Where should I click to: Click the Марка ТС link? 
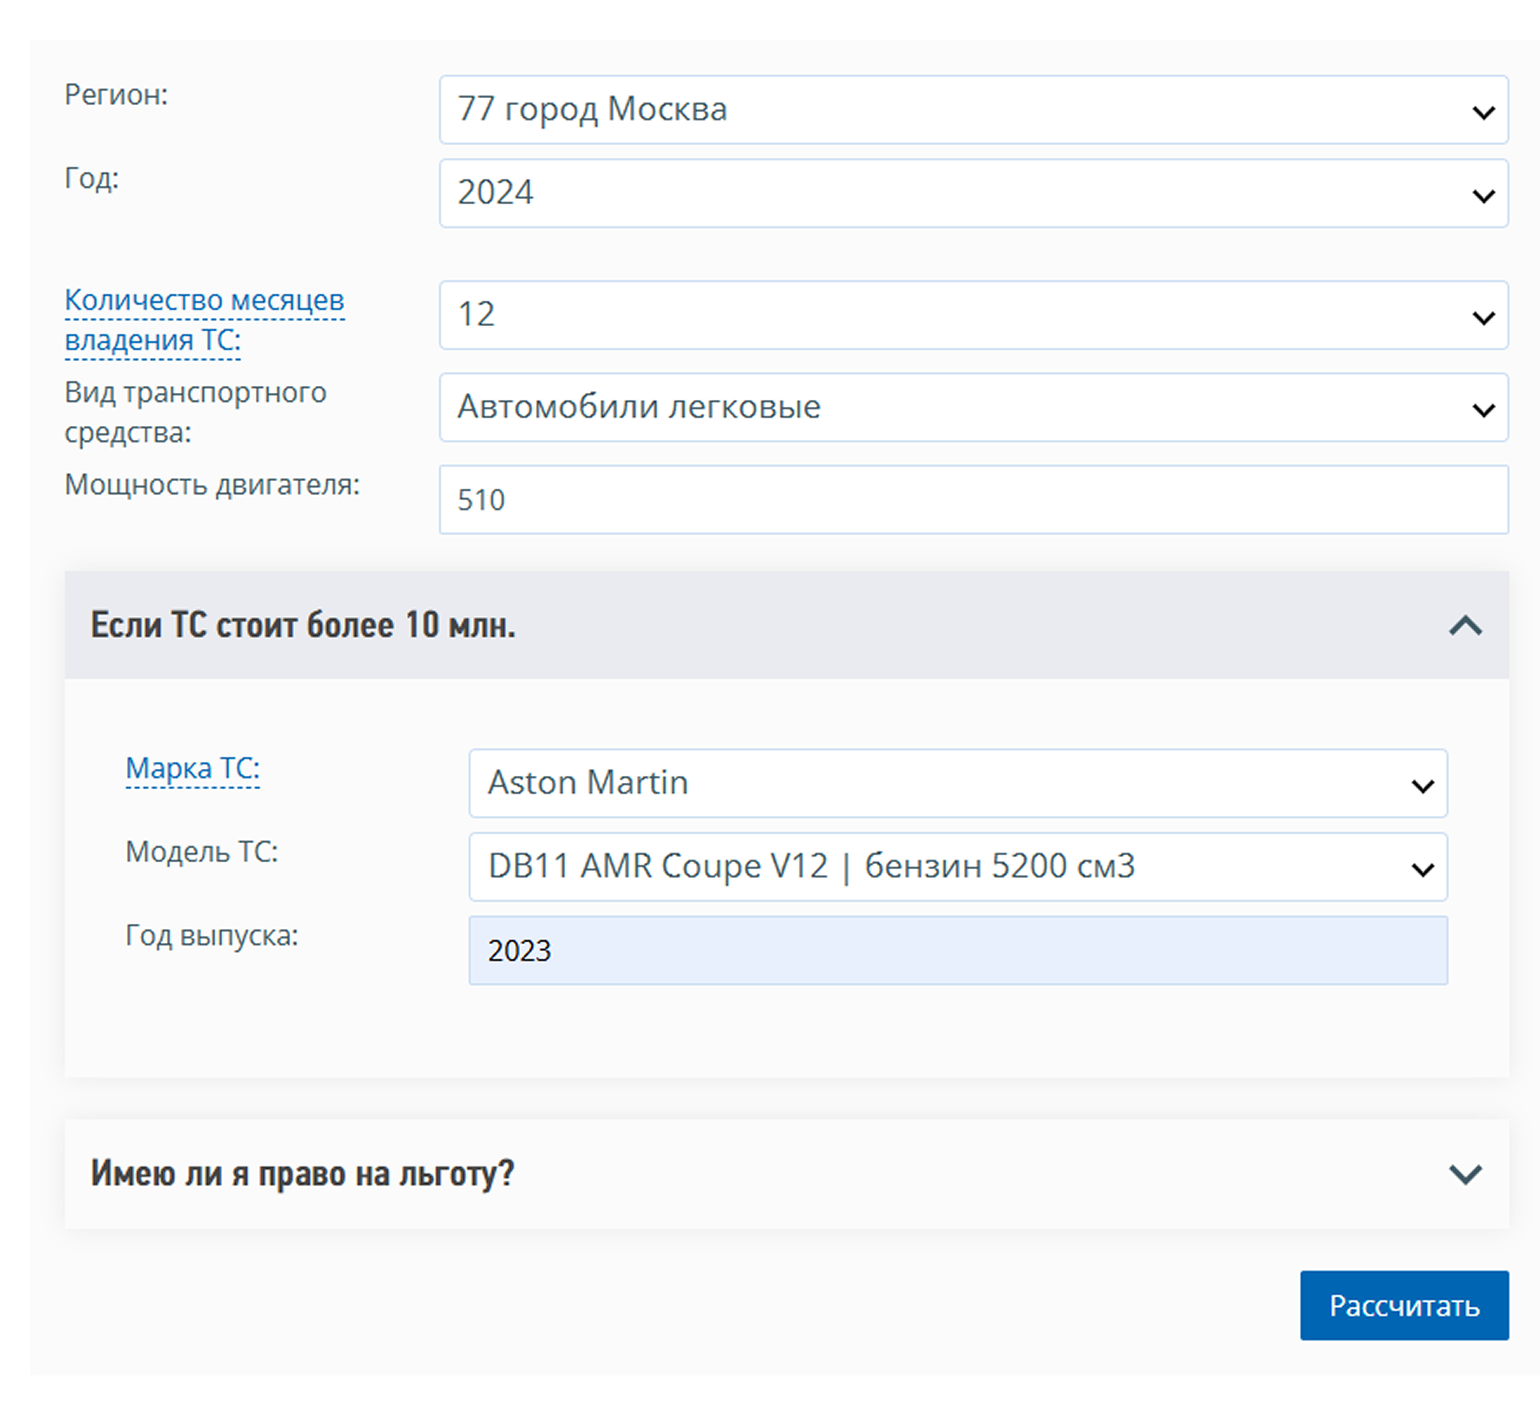click(x=192, y=769)
